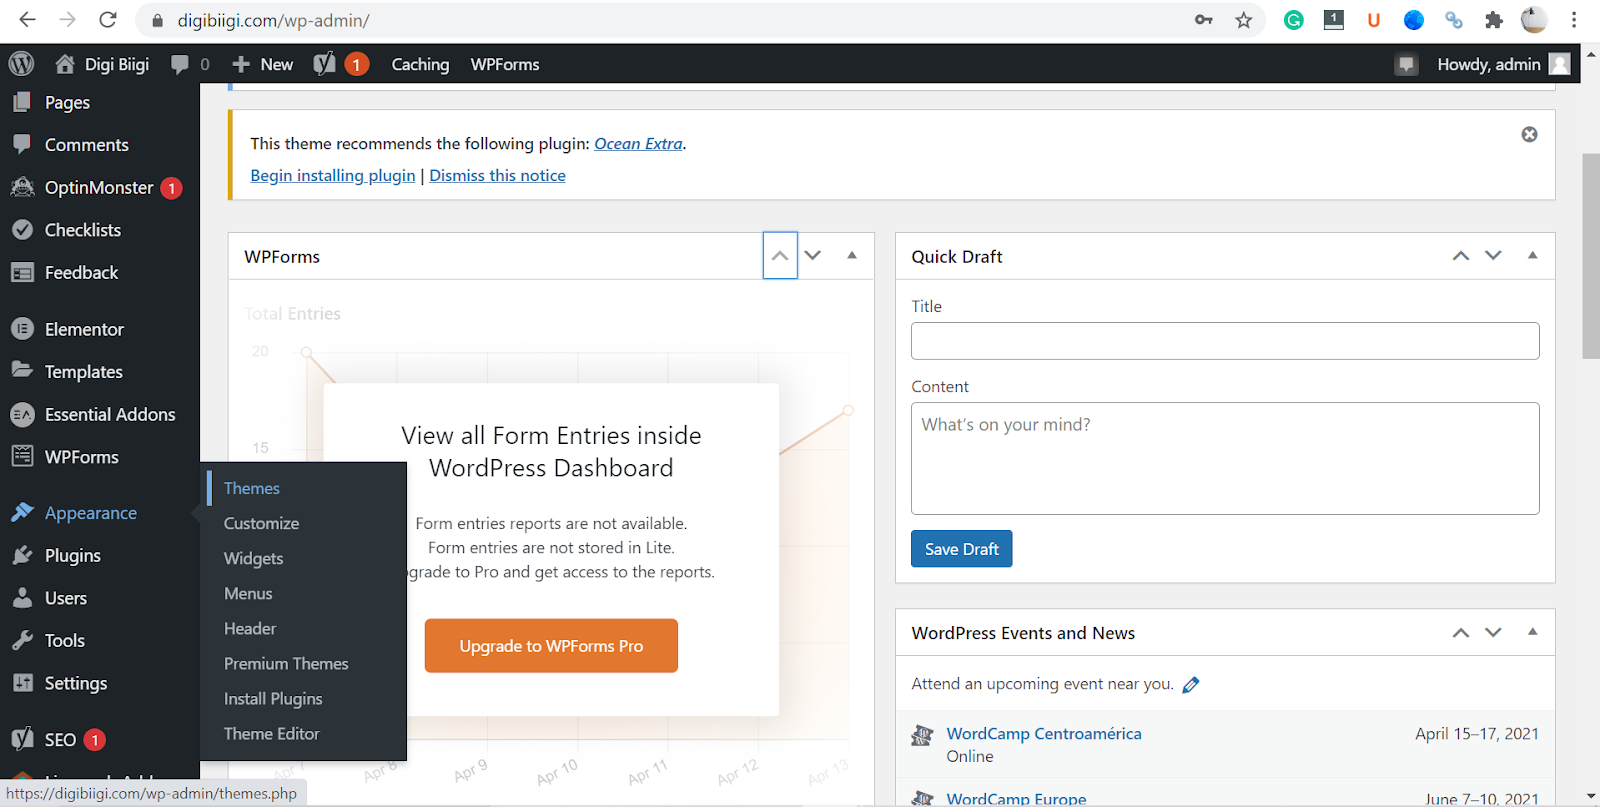This screenshot has height=807, width=1600.
Task: Open Digi Biigi site home link
Action: [102, 64]
